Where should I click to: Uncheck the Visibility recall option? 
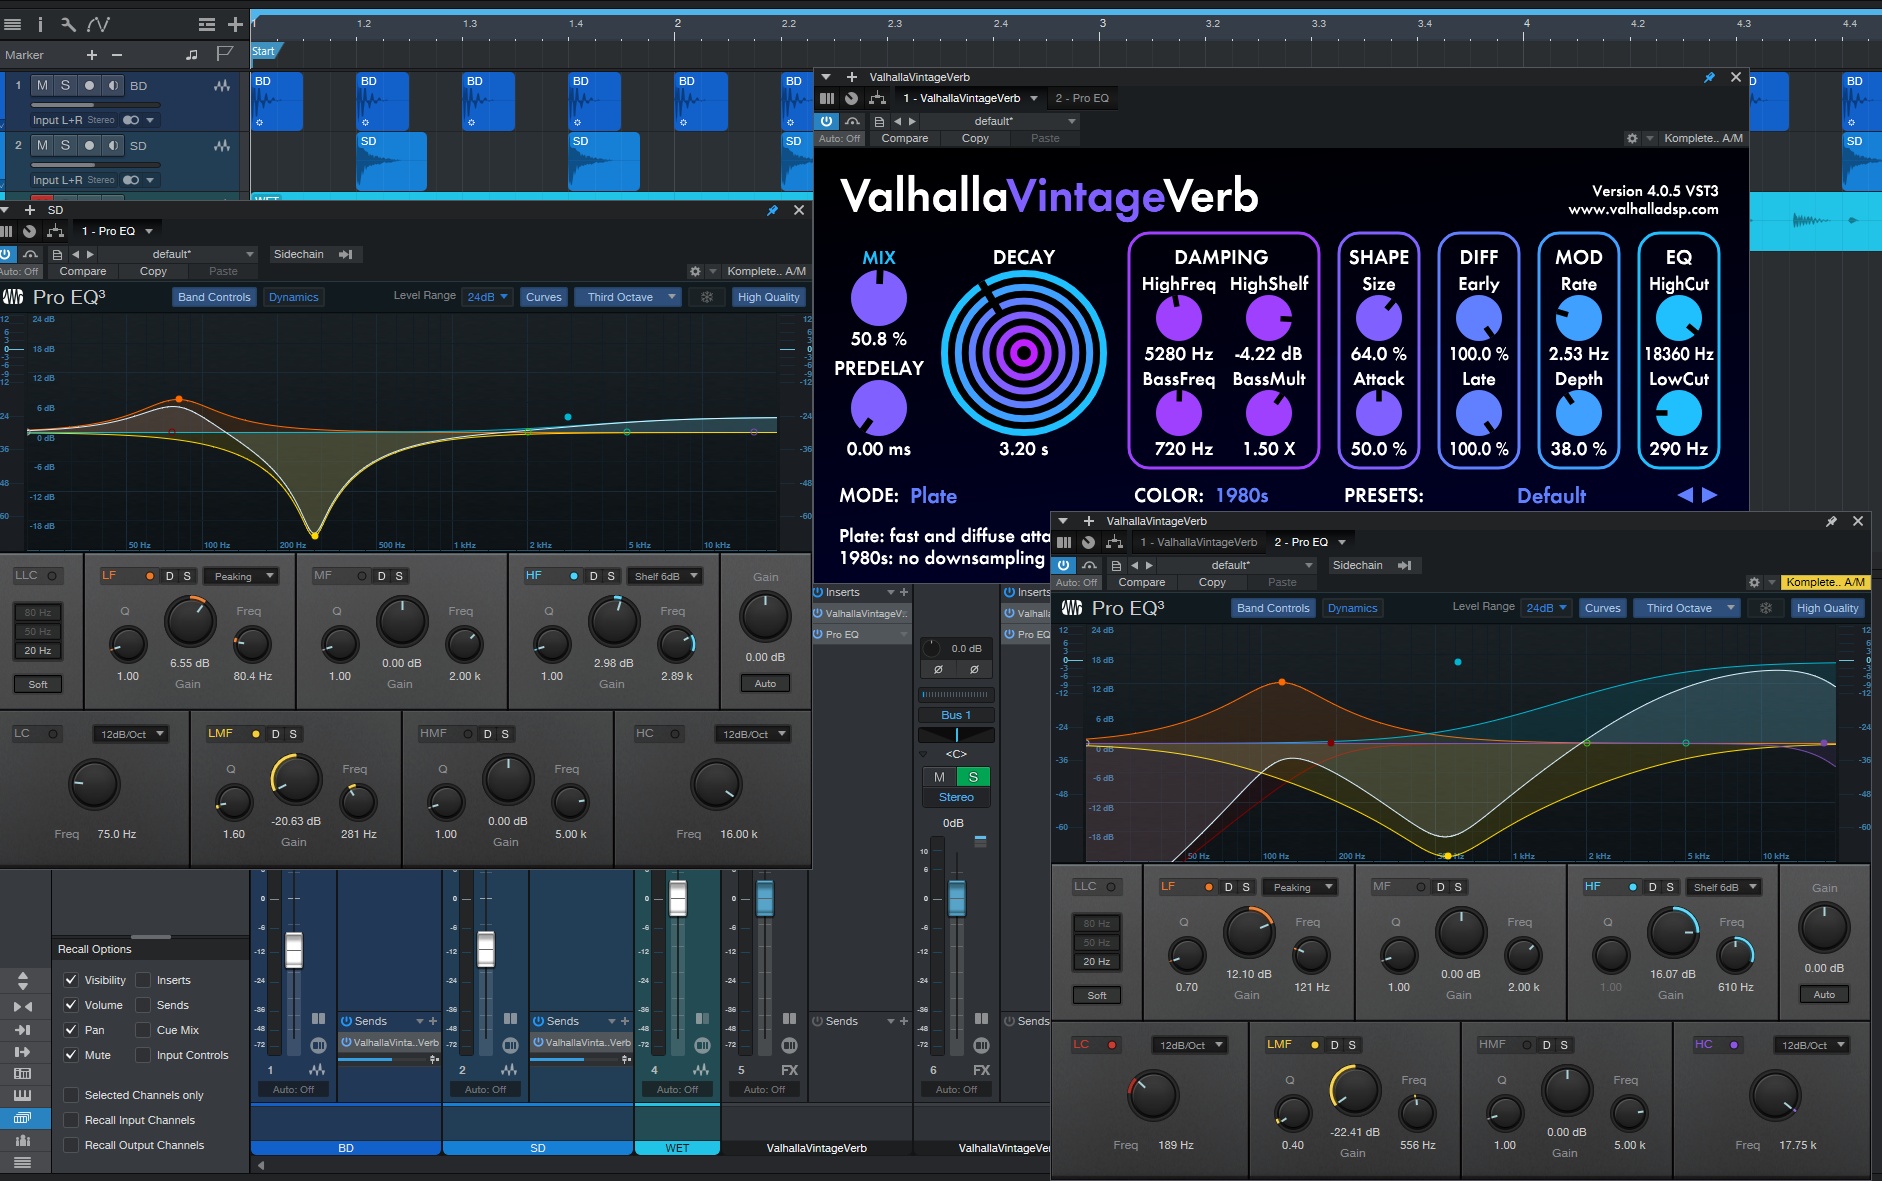tap(71, 980)
